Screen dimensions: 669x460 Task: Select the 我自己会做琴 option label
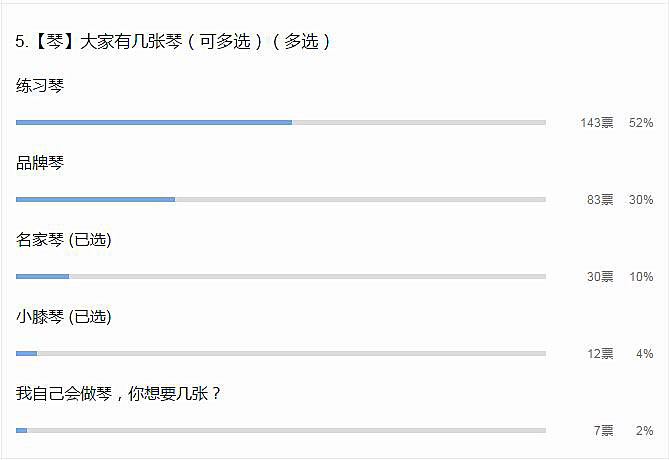pyautogui.click(x=118, y=393)
